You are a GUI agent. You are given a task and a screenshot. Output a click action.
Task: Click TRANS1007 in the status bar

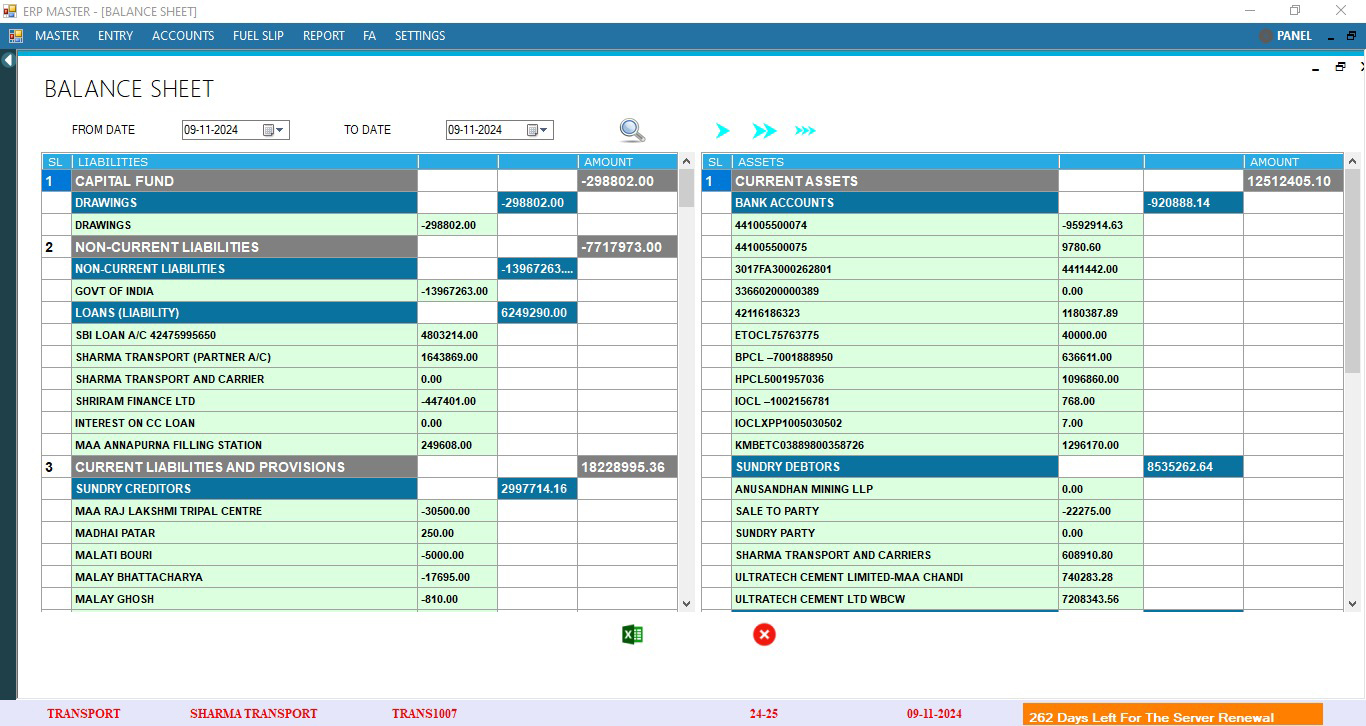tap(424, 714)
